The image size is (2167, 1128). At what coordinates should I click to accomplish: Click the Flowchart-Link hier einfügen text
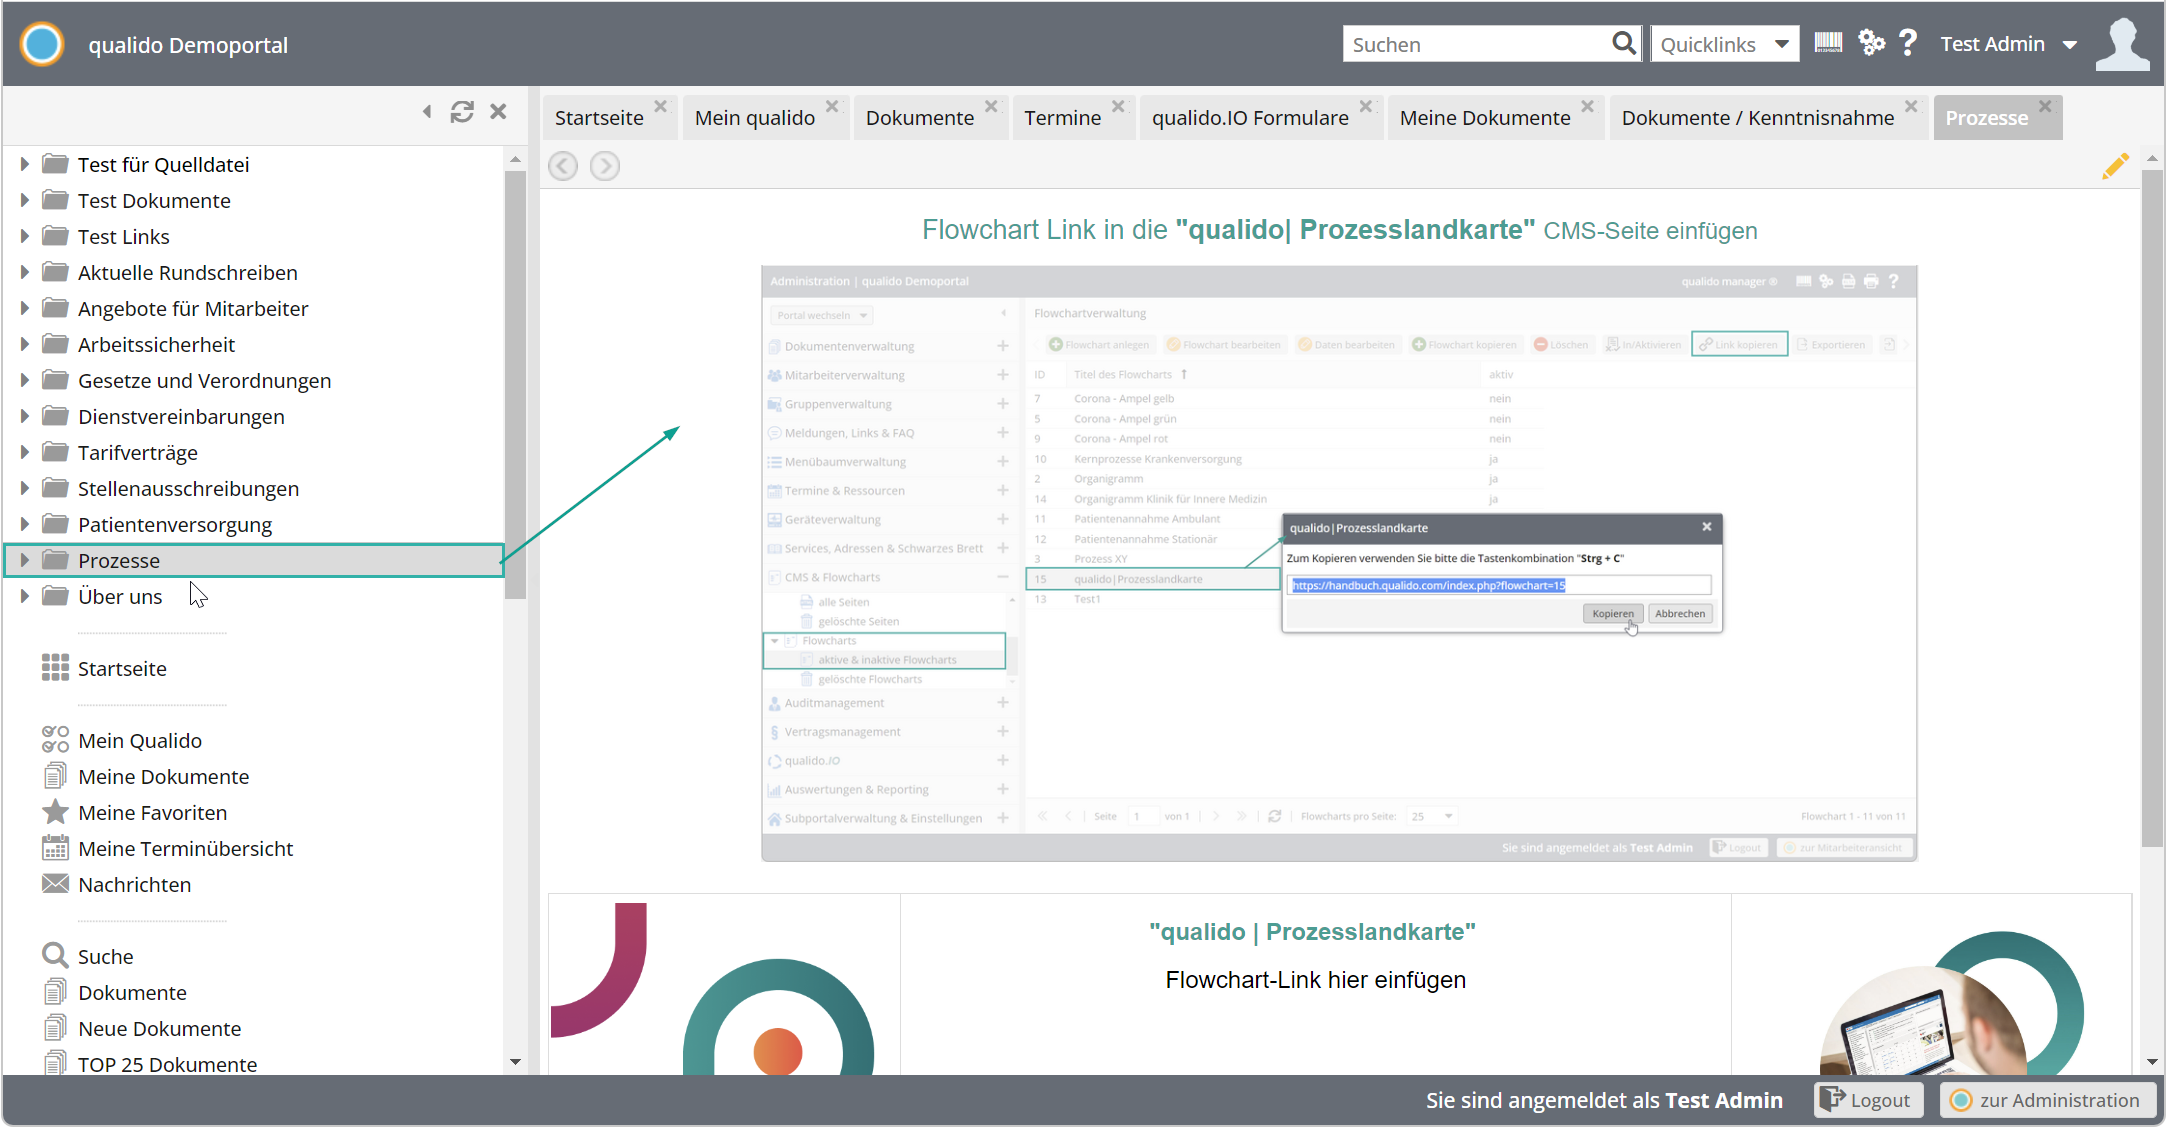tap(1315, 980)
